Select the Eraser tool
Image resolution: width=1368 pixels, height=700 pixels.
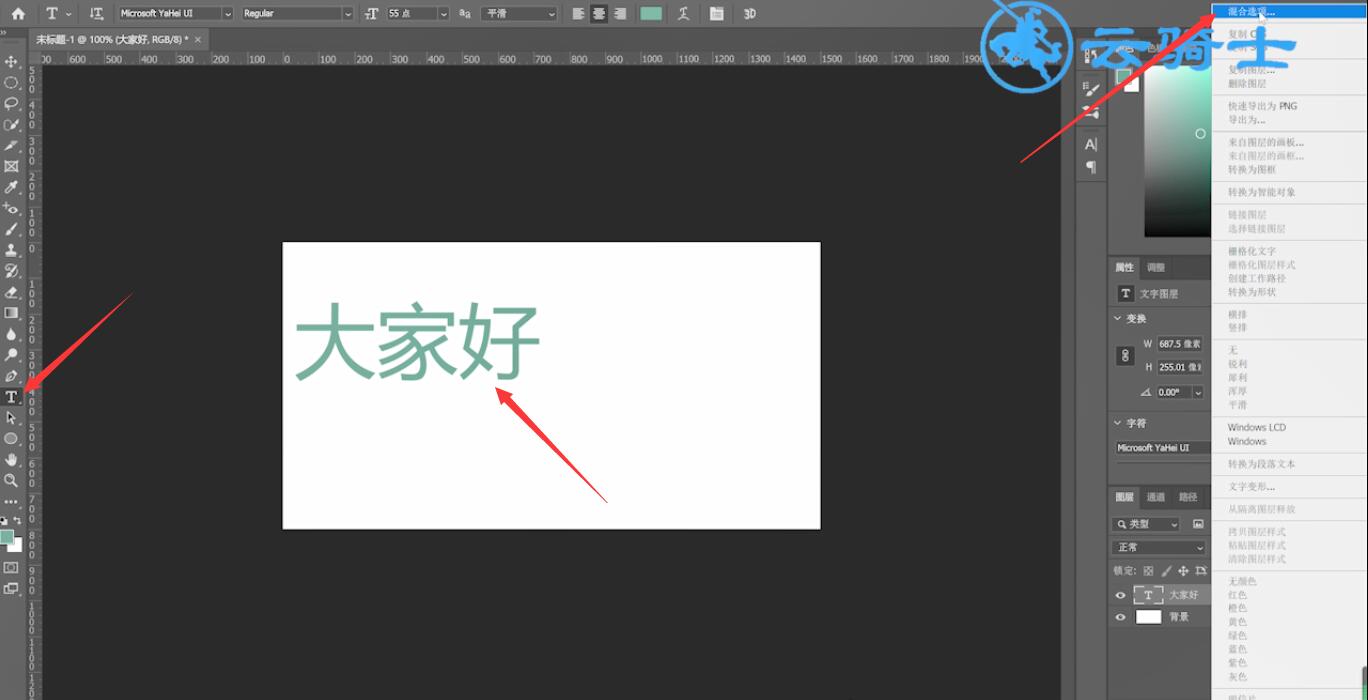[12, 292]
